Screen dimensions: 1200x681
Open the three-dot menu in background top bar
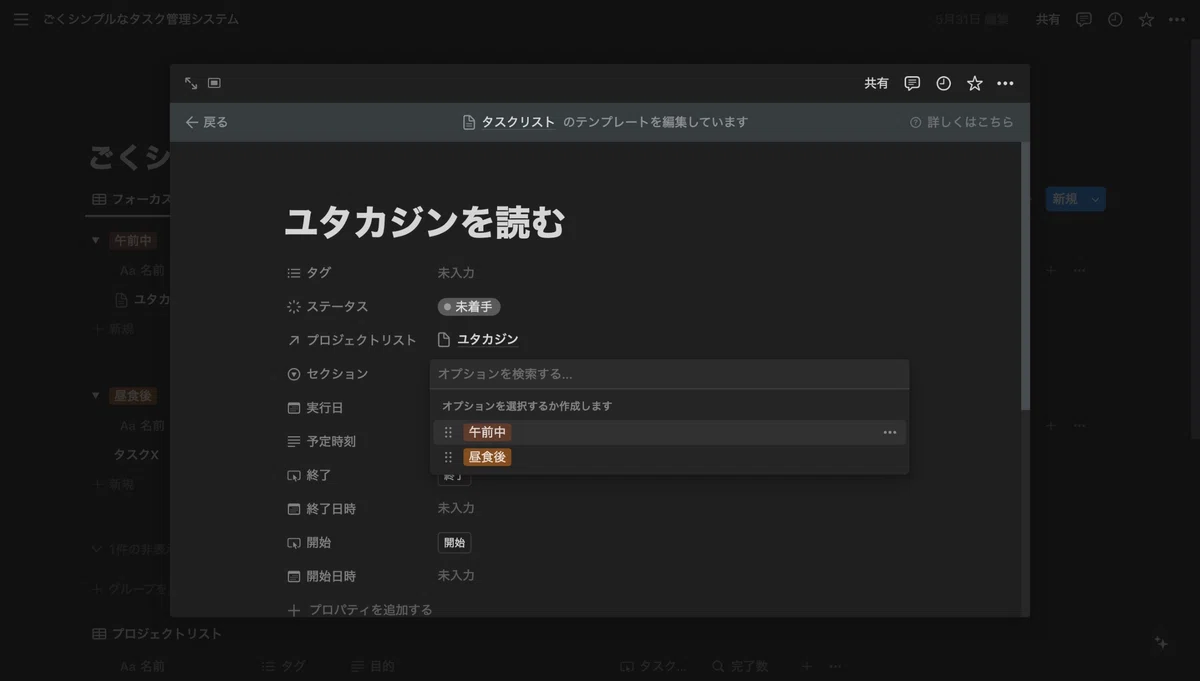pyautogui.click(x=1177, y=19)
